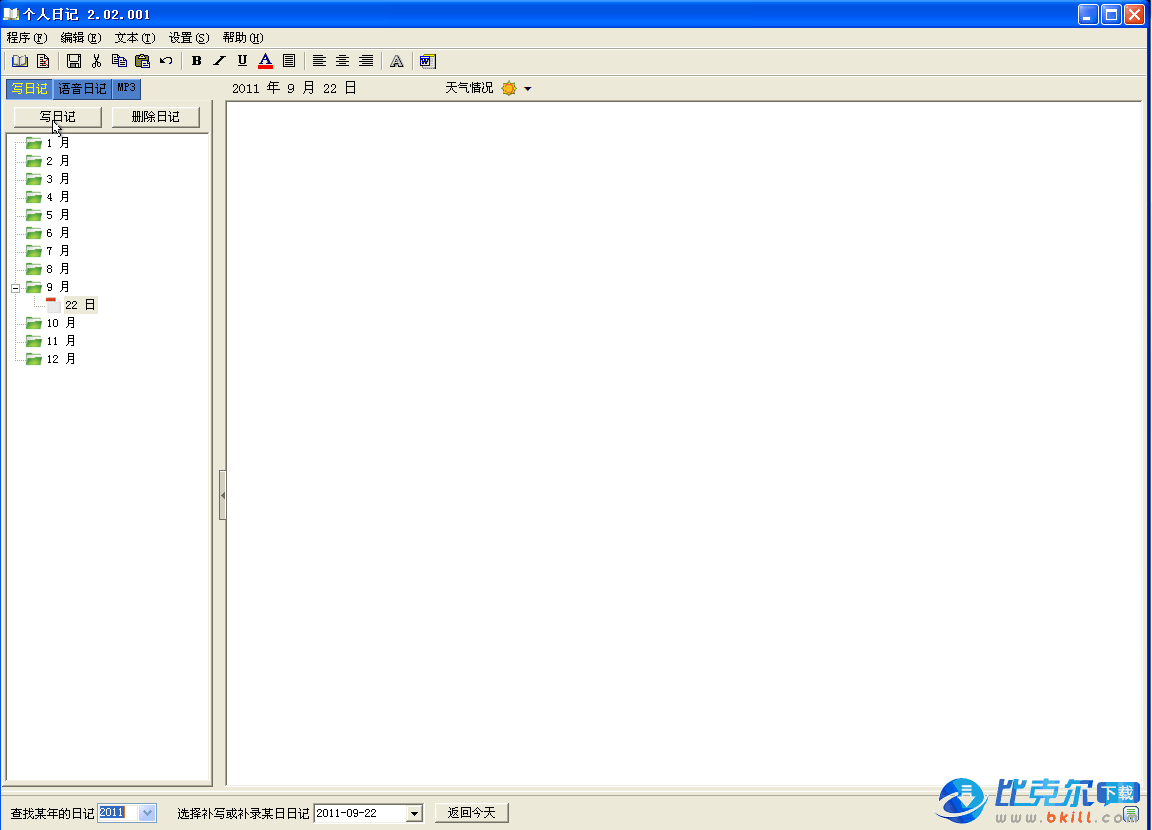Click the Save diary floppy disk icon
This screenshot has height=830, width=1152.
(74, 61)
